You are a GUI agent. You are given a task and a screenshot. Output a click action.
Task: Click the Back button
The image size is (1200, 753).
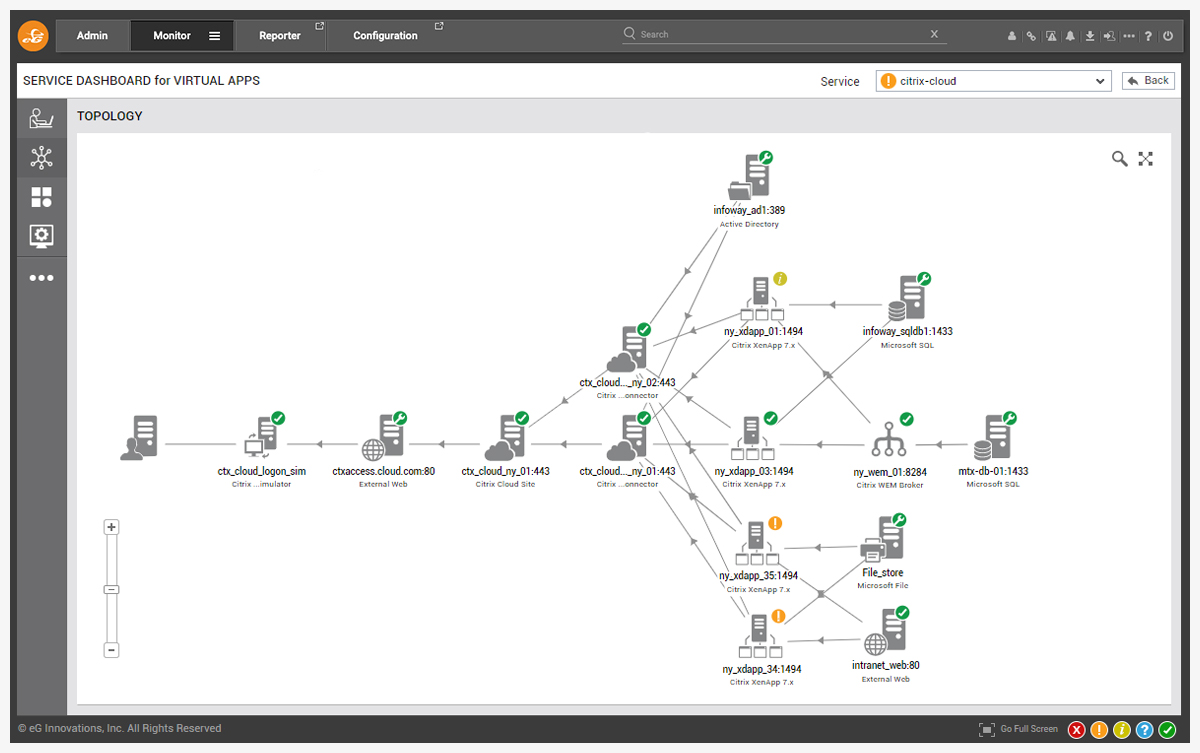point(1148,81)
